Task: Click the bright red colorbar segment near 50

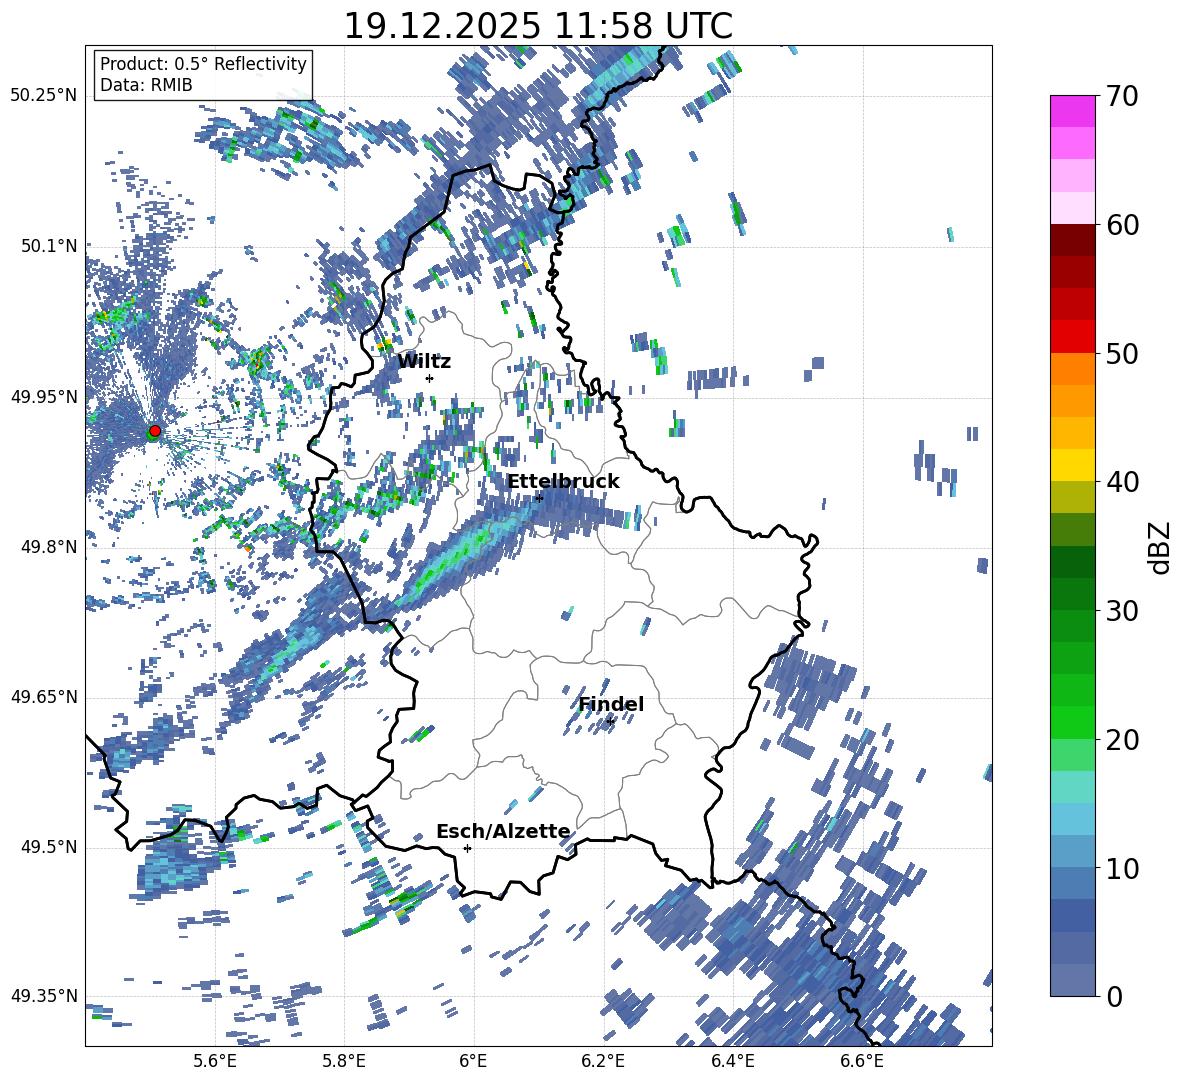Action: coord(1072,336)
